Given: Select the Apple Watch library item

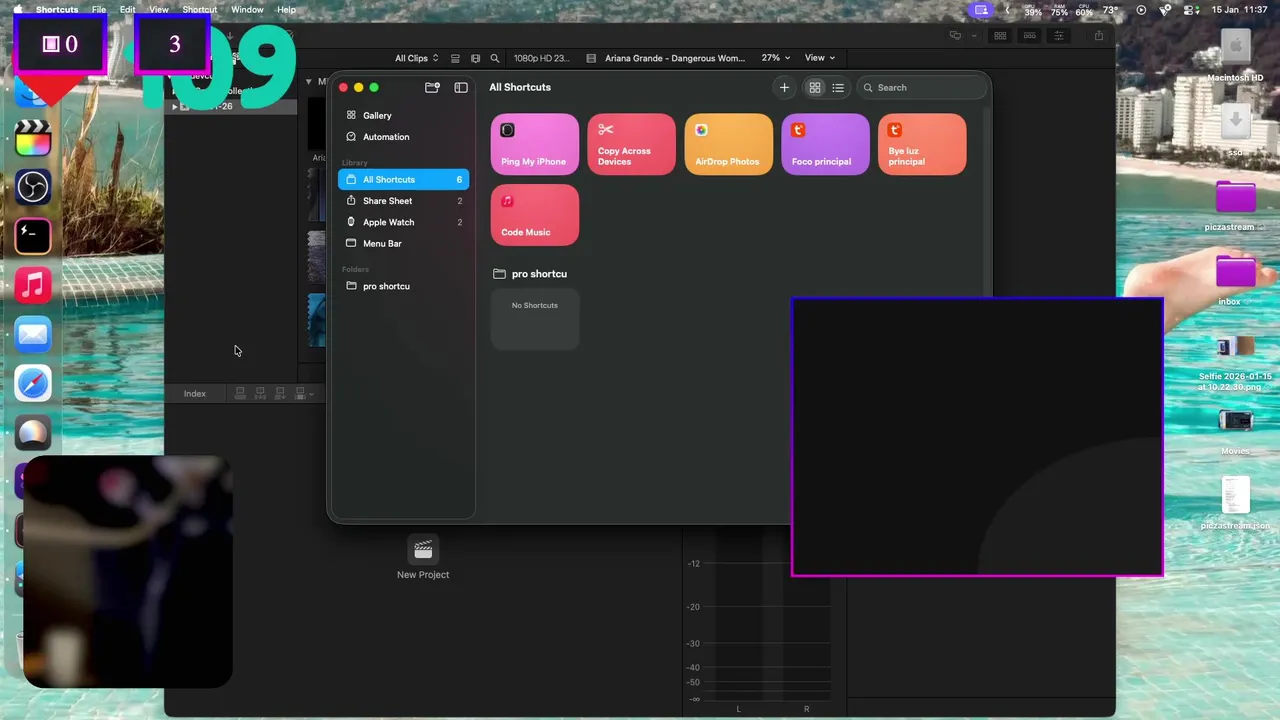Looking at the screenshot, I should pos(403,222).
